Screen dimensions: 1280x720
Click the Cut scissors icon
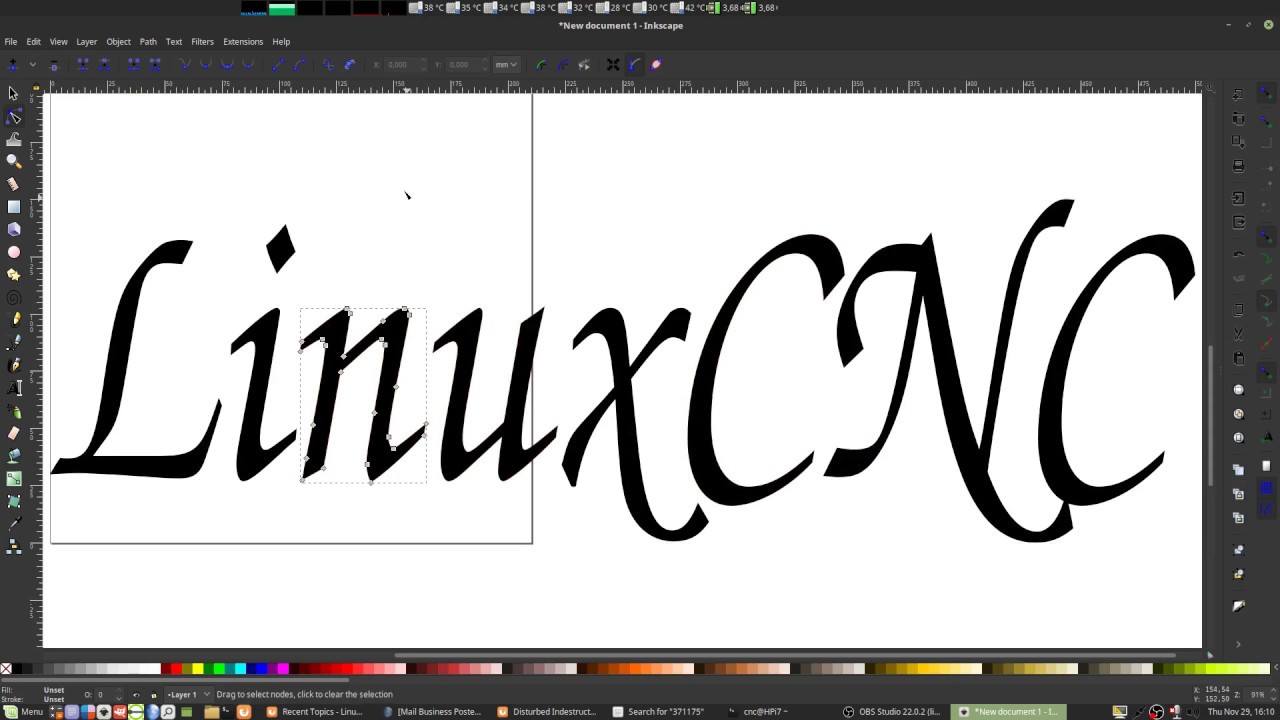point(1238,334)
